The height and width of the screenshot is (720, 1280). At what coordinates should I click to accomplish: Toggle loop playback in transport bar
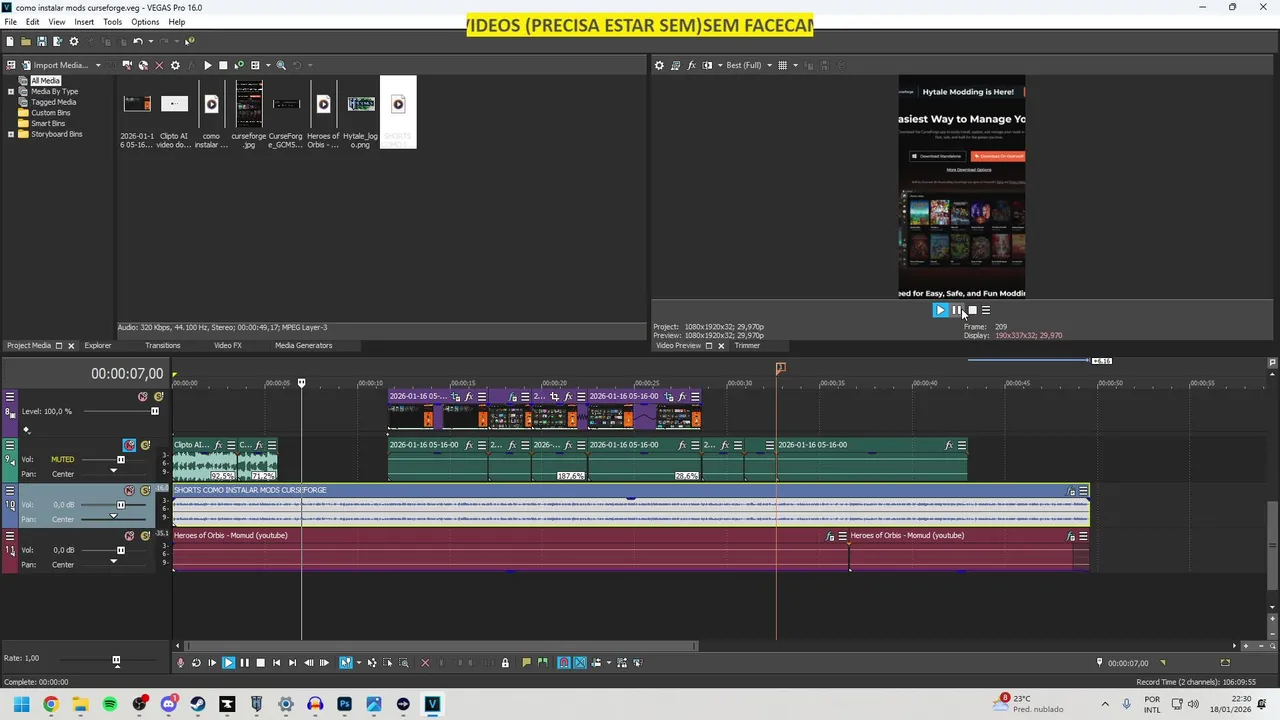196,663
